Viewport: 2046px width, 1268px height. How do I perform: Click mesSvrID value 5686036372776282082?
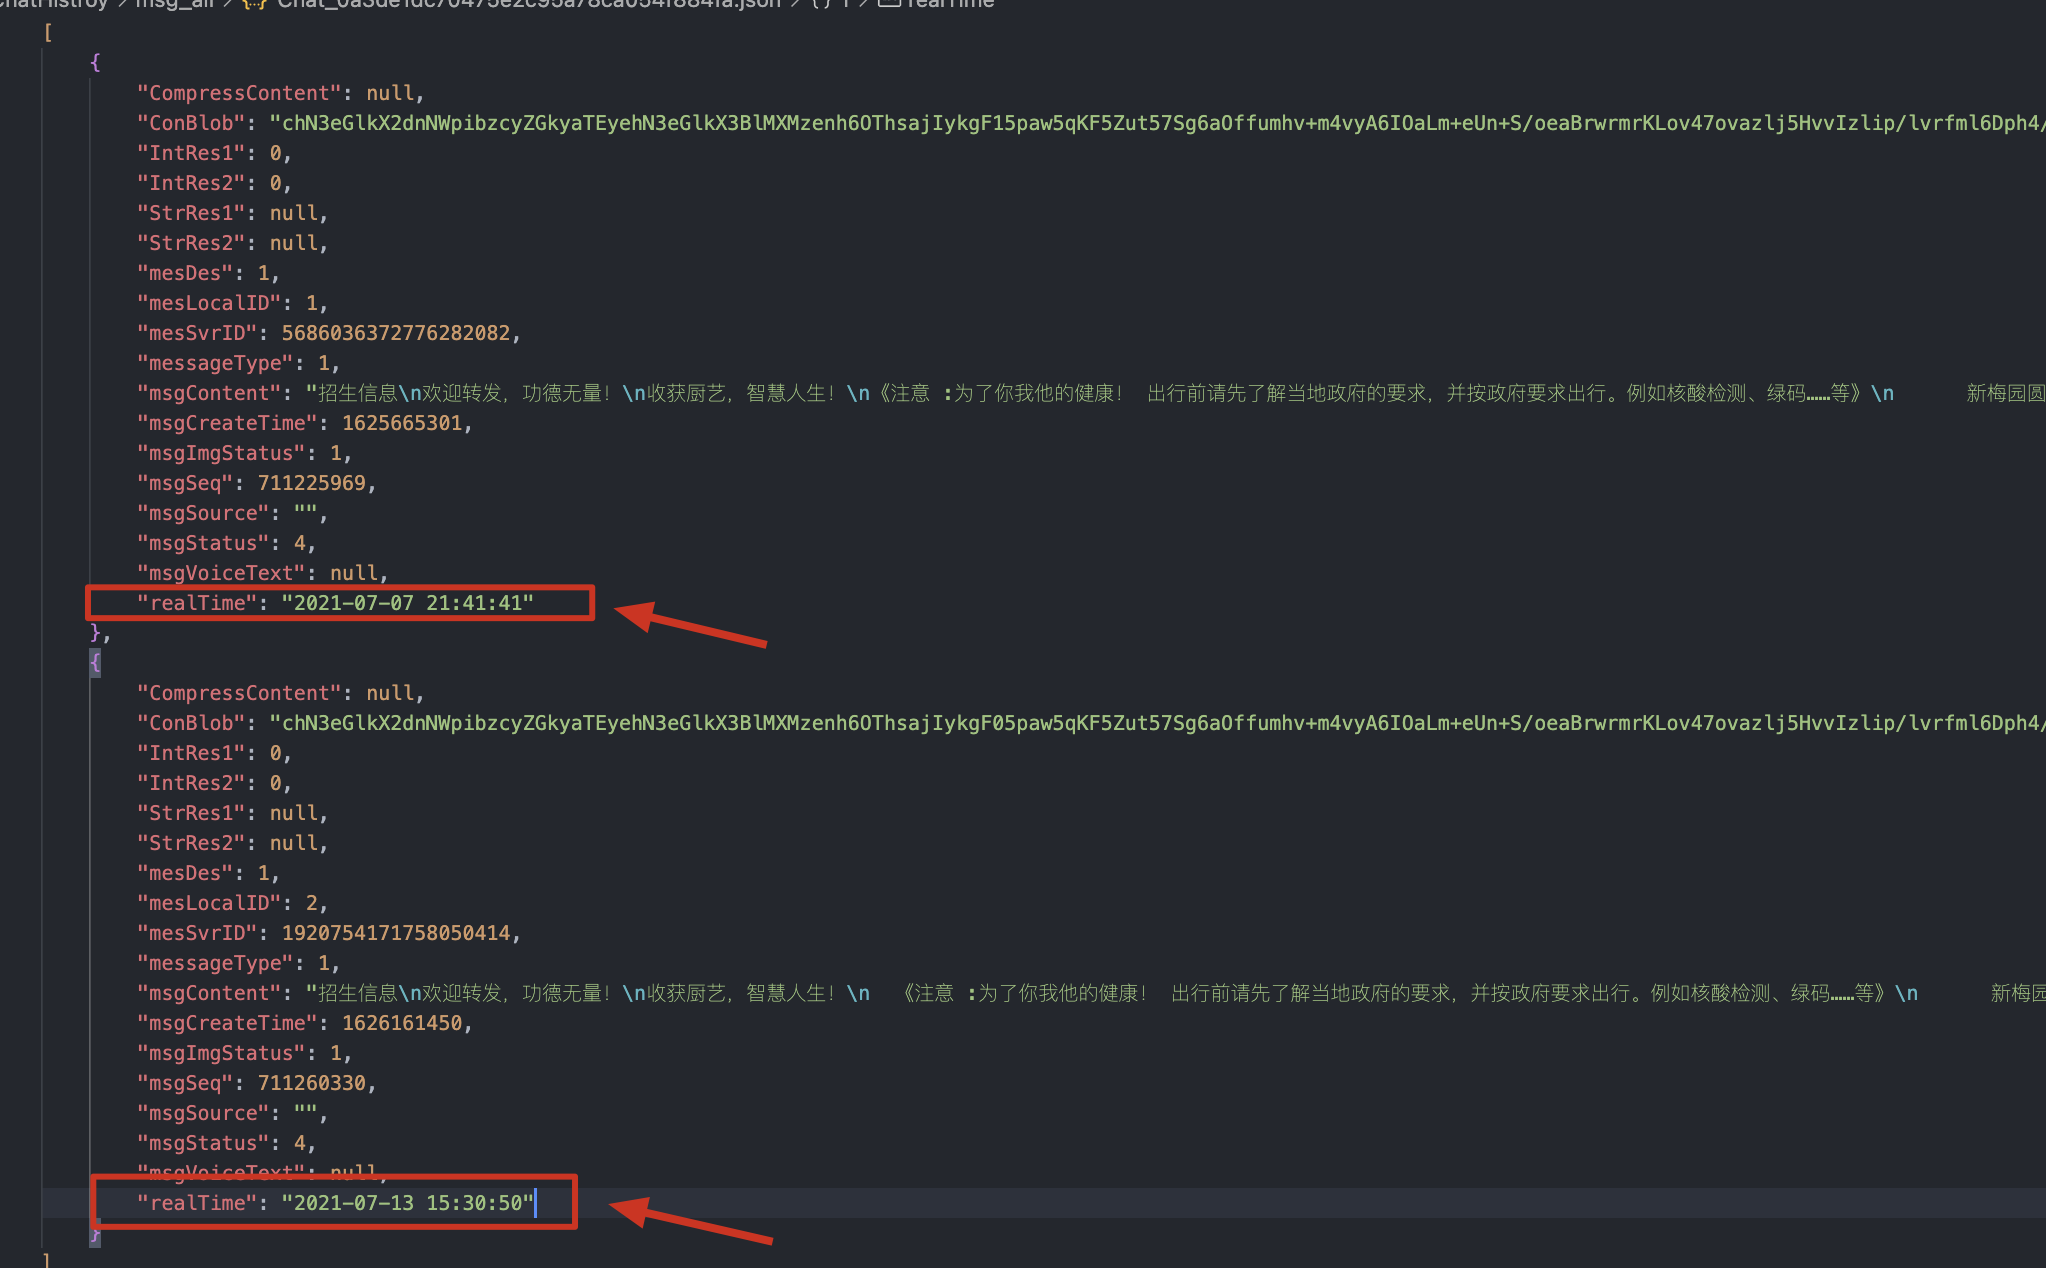tap(396, 333)
